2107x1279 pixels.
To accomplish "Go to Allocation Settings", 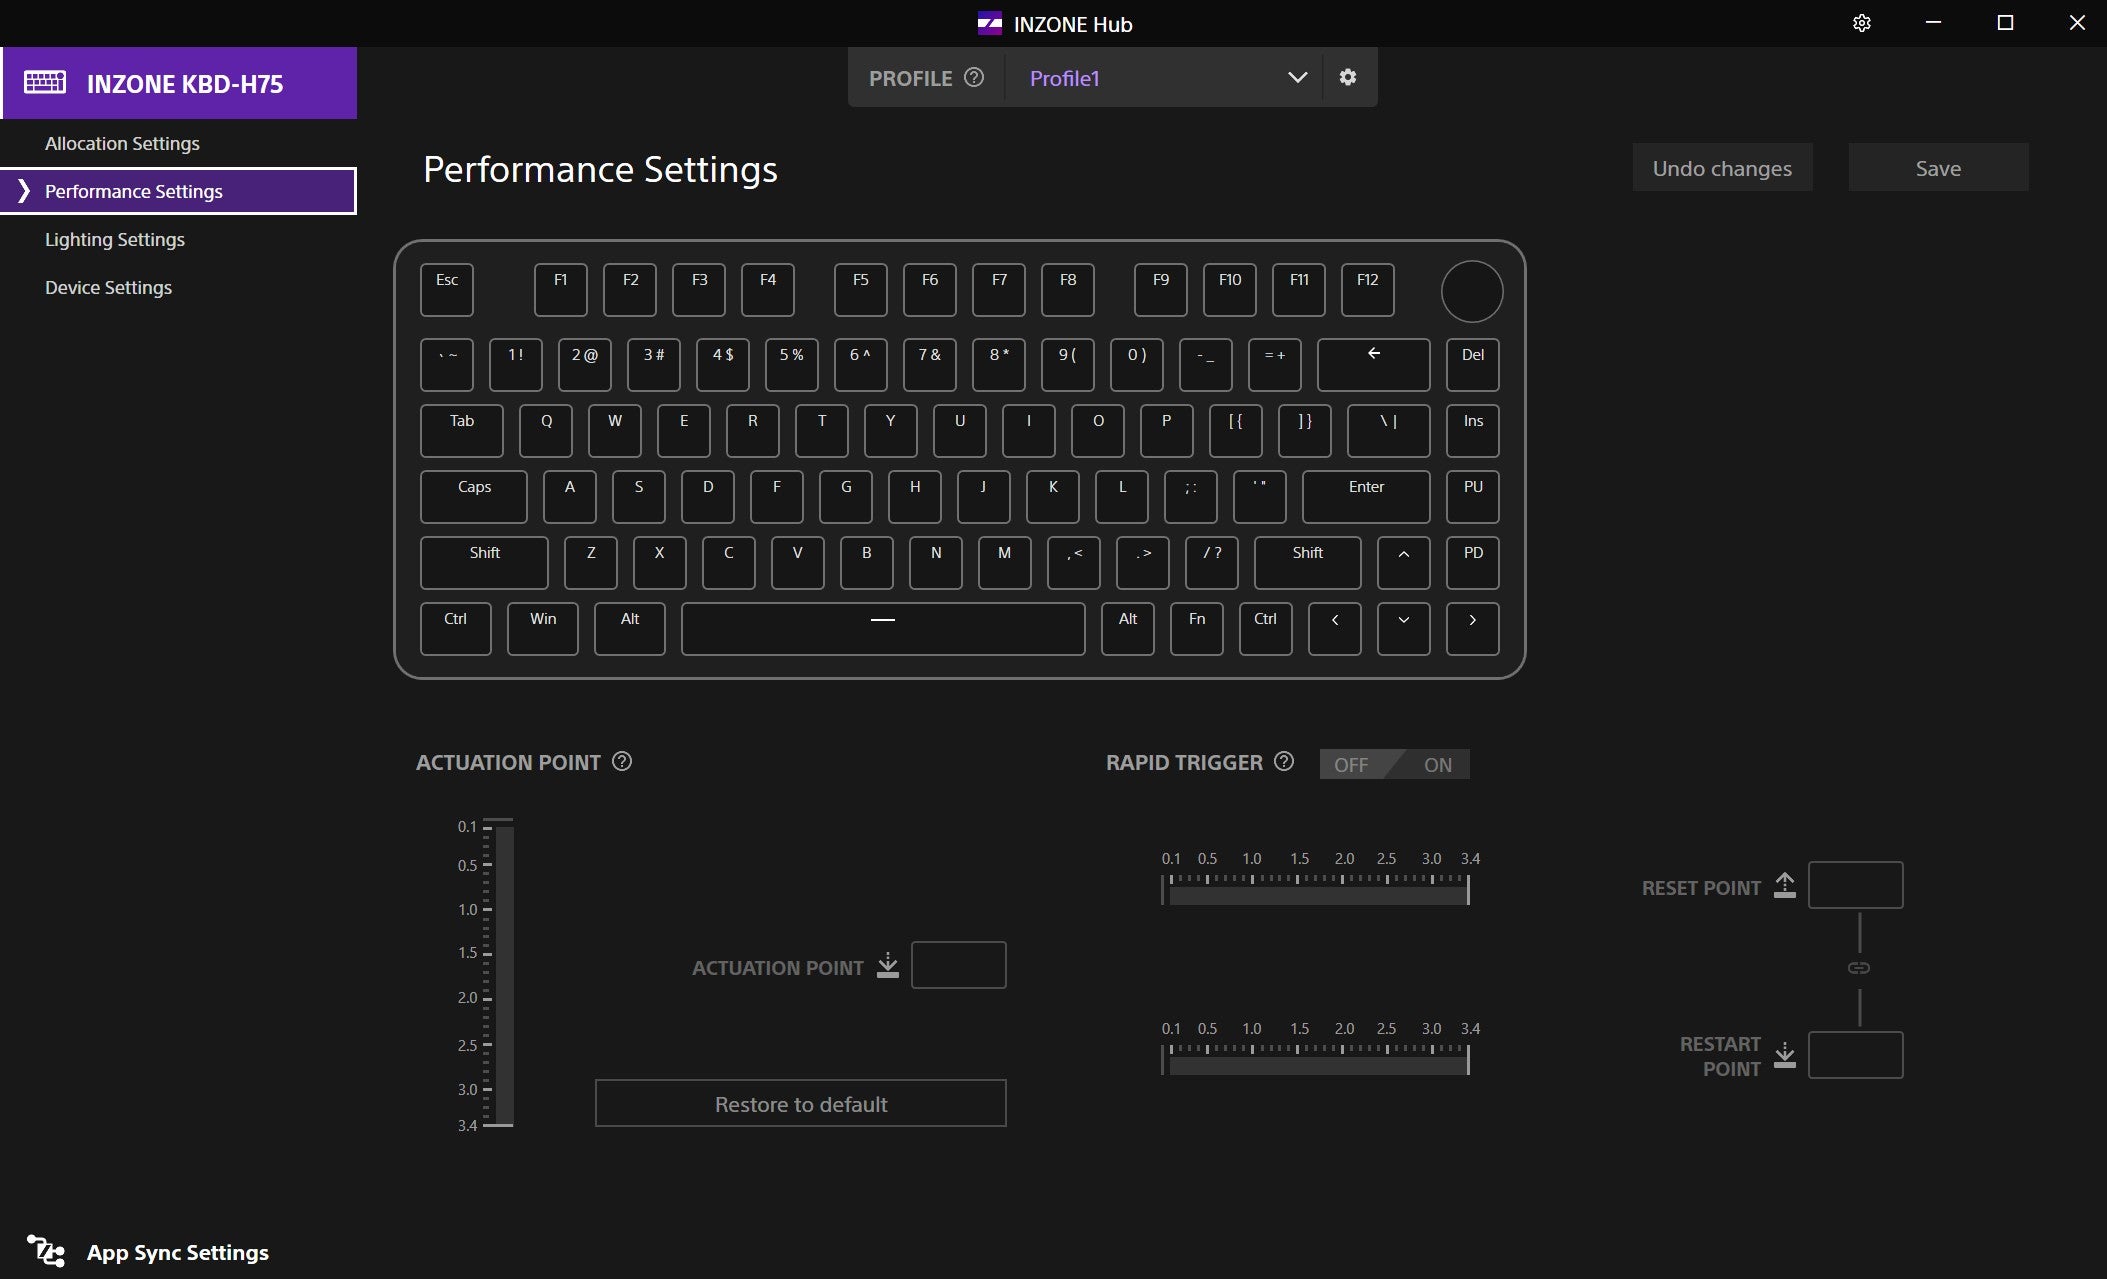I will [x=122, y=143].
